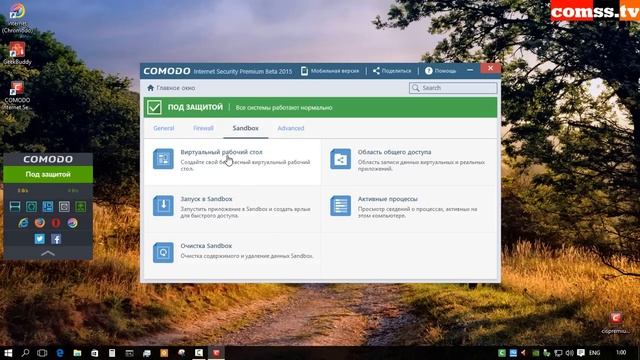The image size is (640, 360).
Task: Open the cispremium desktop file icon
Action: click(616, 323)
